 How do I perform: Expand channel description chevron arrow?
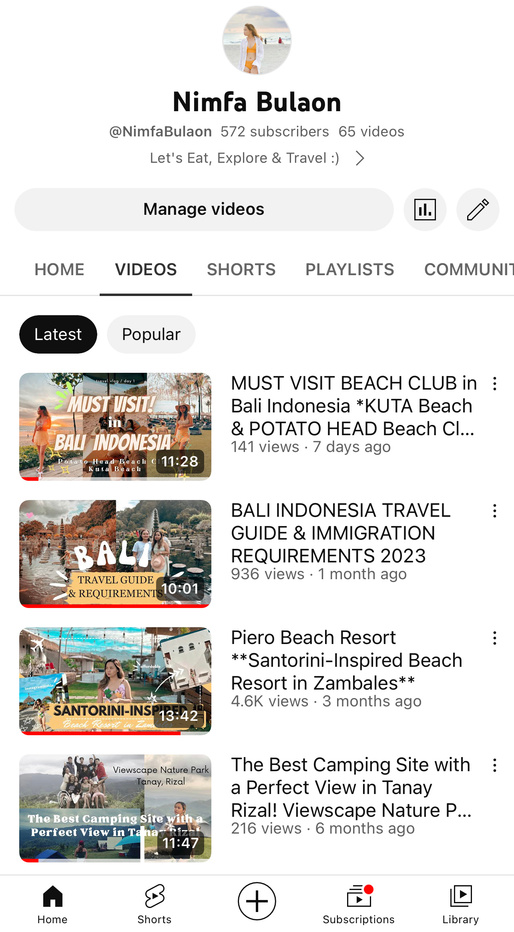(360, 158)
